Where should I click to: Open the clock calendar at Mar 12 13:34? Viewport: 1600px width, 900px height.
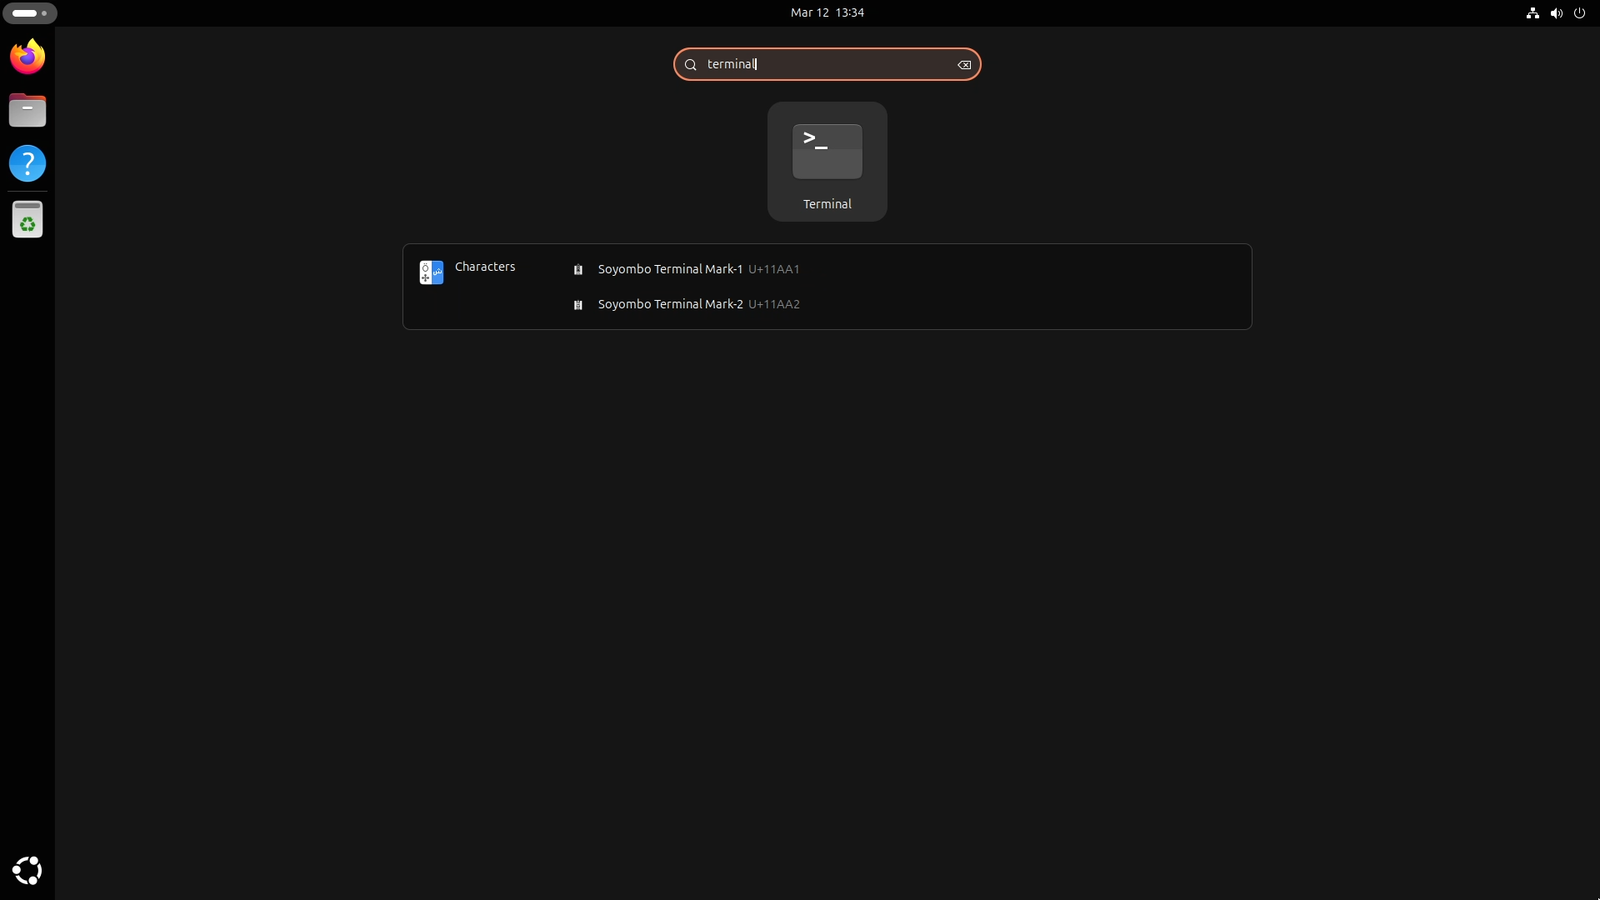pos(827,13)
